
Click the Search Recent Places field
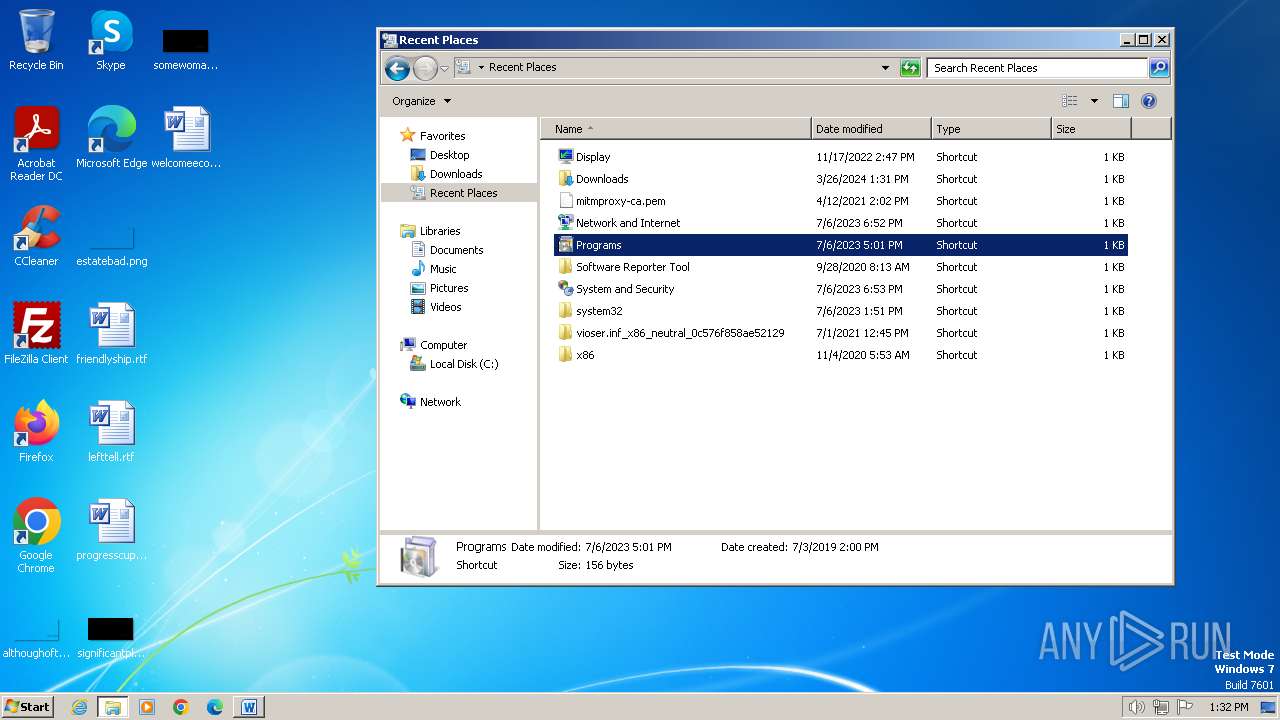pyautogui.click(x=1037, y=68)
